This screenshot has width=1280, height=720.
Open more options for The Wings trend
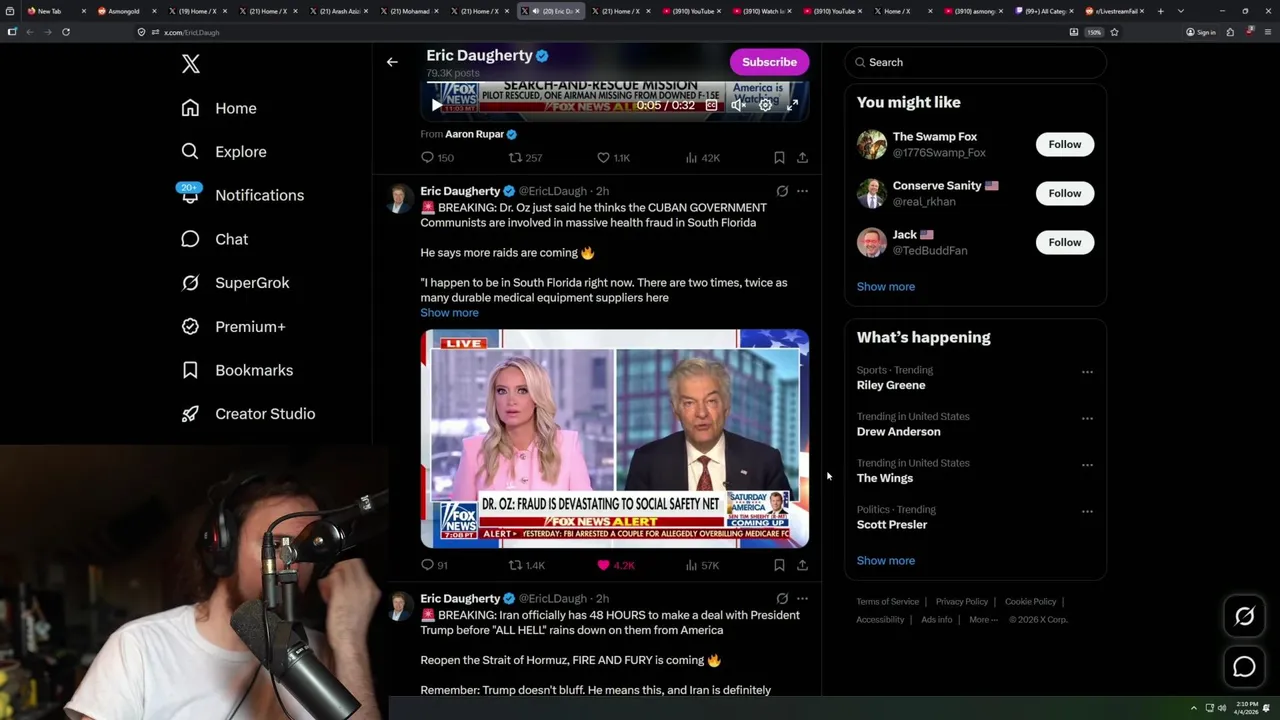click(x=1087, y=465)
